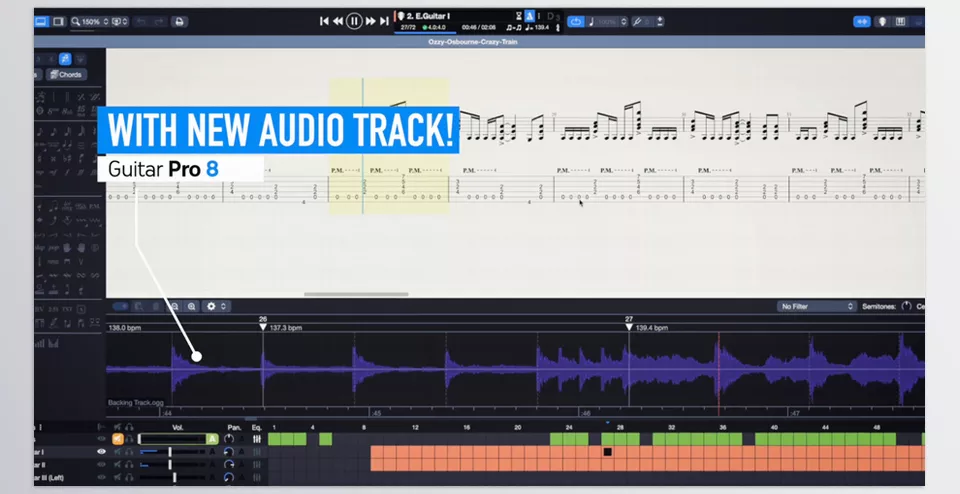The height and width of the screenshot is (494, 960).
Task: Select the highlighted blue tablature notation toggle
Action: click(x=65, y=59)
